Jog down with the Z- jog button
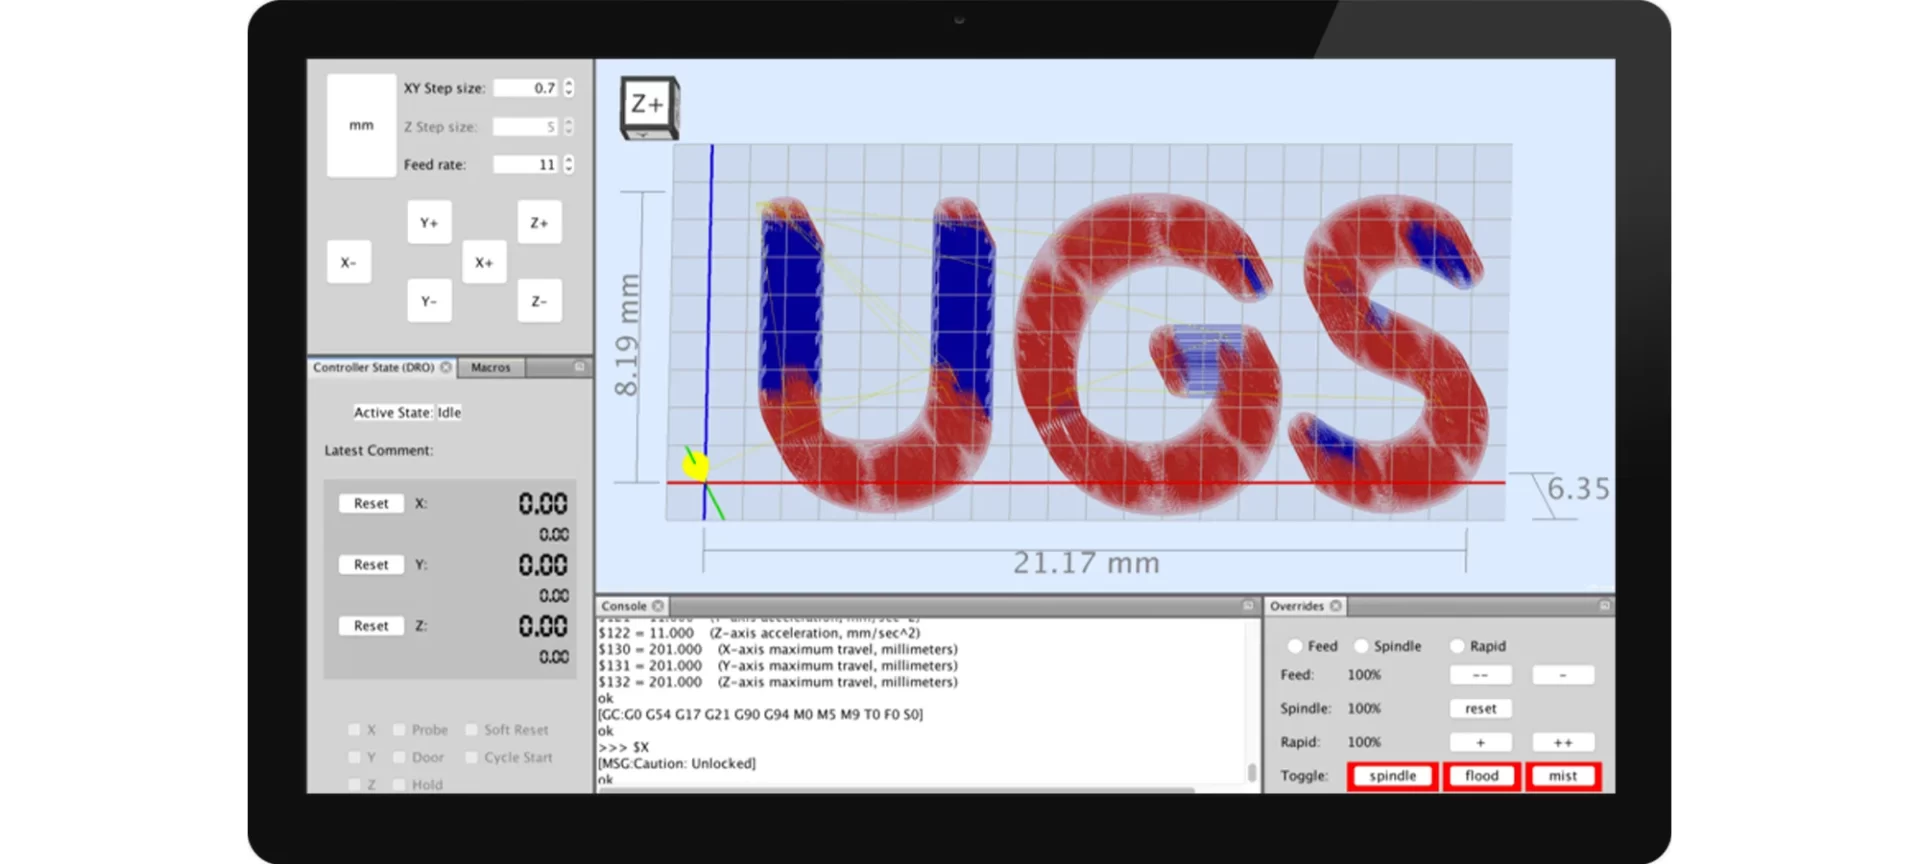1920x864 pixels. pyautogui.click(x=539, y=301)
